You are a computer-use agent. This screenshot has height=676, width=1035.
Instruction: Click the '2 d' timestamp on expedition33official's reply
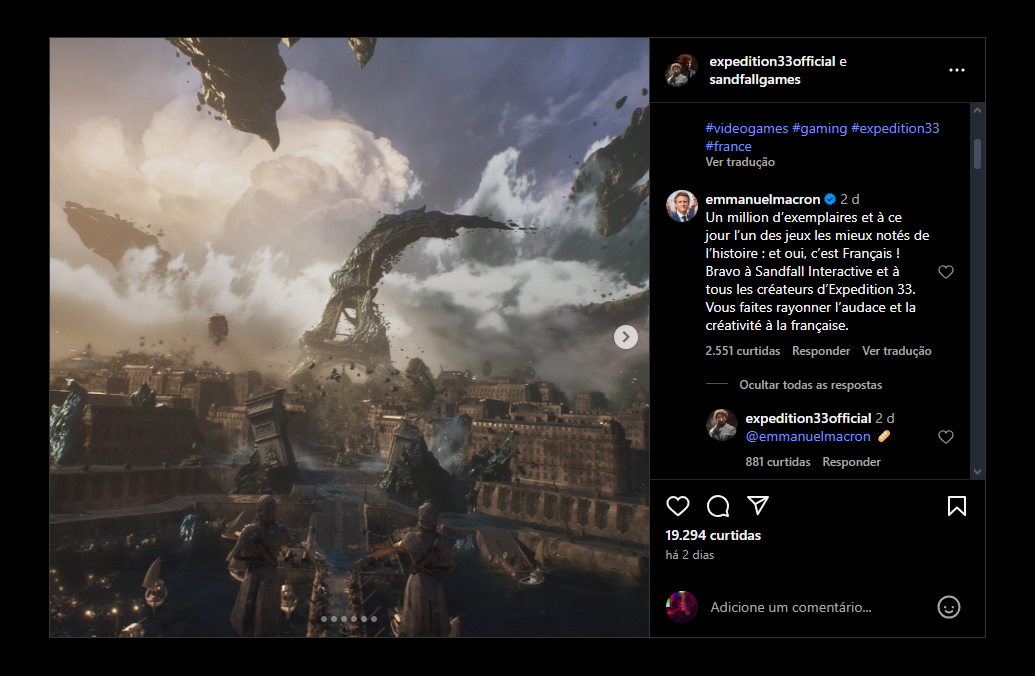(885, 419)
